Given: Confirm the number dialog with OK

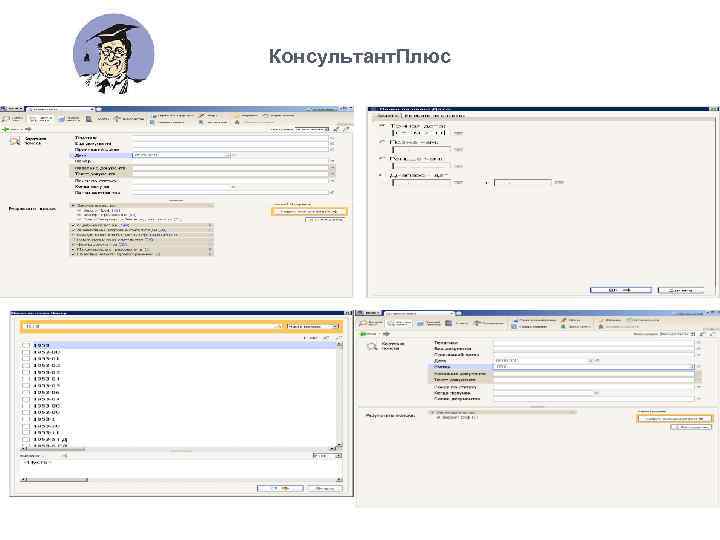Looking at the screenshot, I should coord(280,489).
